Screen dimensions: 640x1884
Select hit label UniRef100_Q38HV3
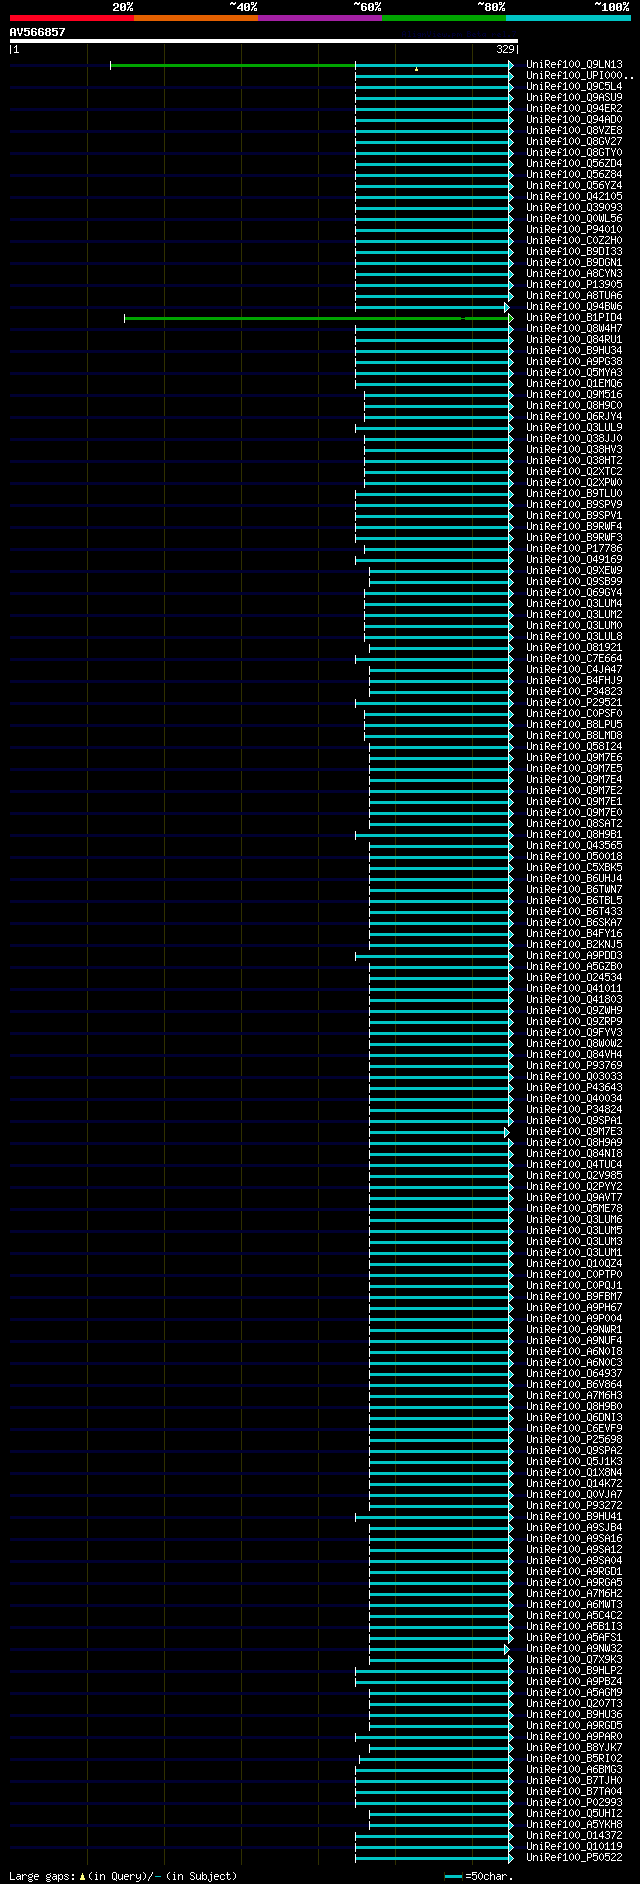tap(574, 450)
